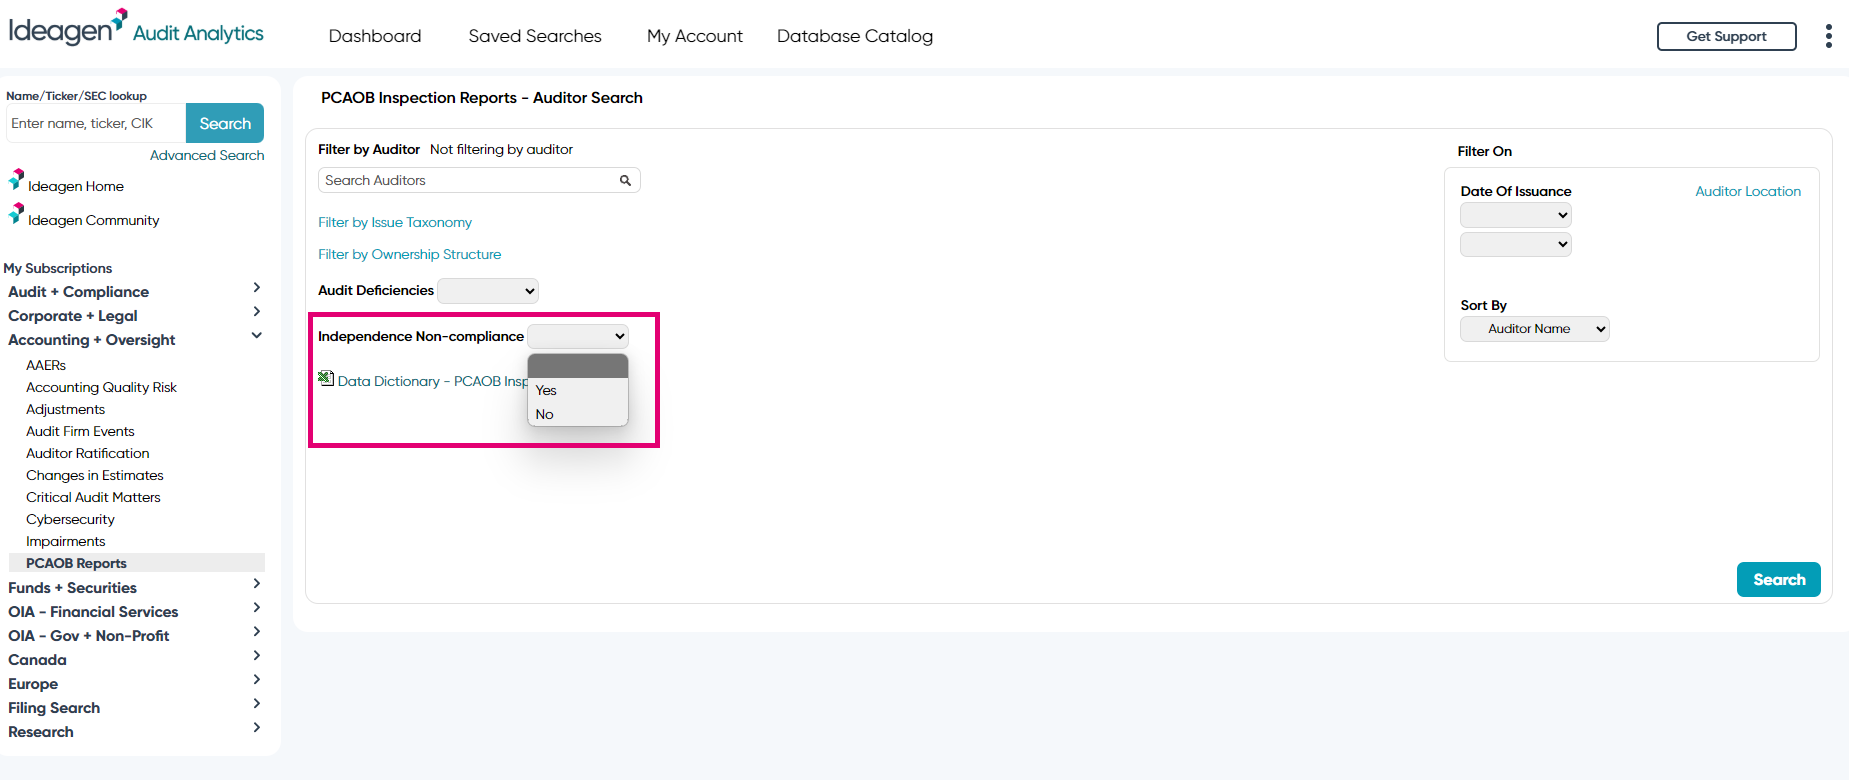
Task: Open the Advanced Search link
Action: point(207,155)
